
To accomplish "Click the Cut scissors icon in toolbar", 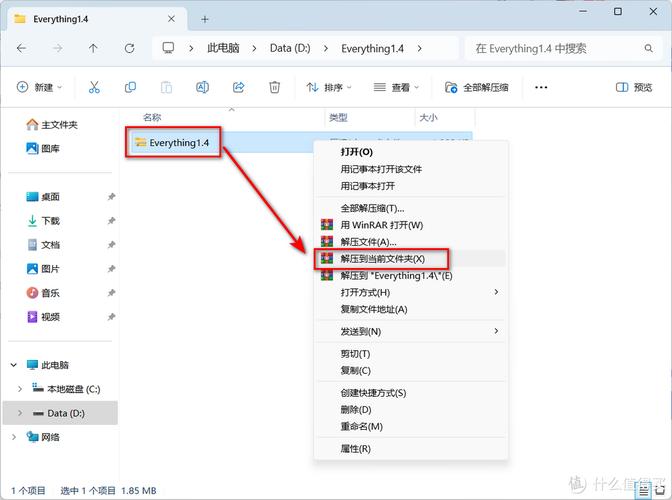I will pyautogui.click(x=94, y=88).
